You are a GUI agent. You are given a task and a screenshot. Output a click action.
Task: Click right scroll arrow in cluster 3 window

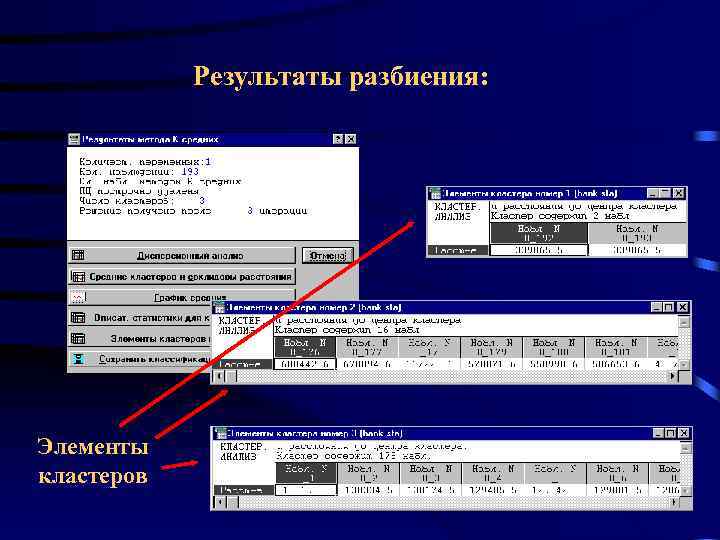(x=674, y=502)
